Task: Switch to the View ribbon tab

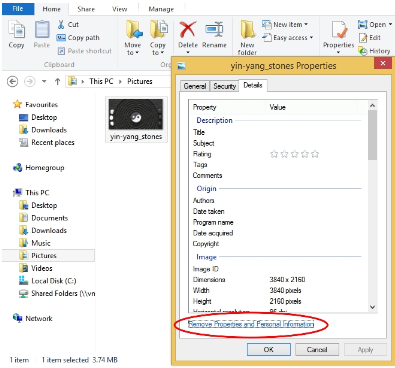Action: 119,9
